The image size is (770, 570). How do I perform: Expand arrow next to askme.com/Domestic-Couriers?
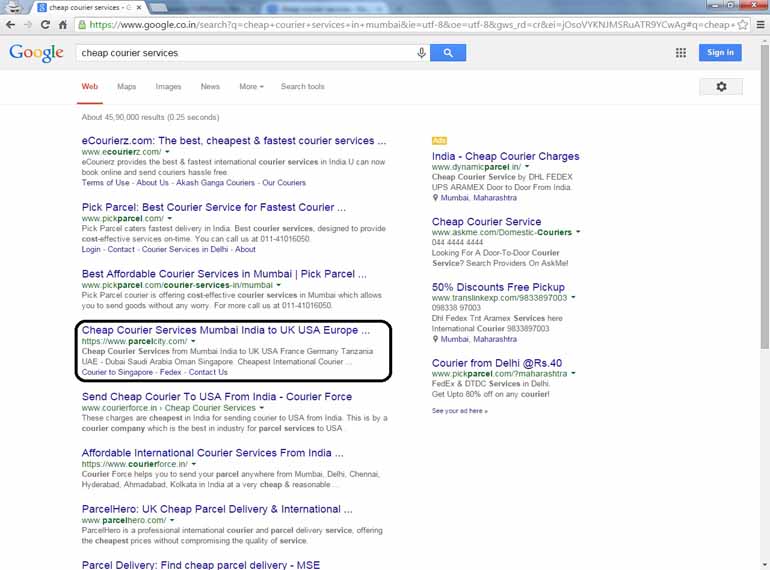click(578, 232)
